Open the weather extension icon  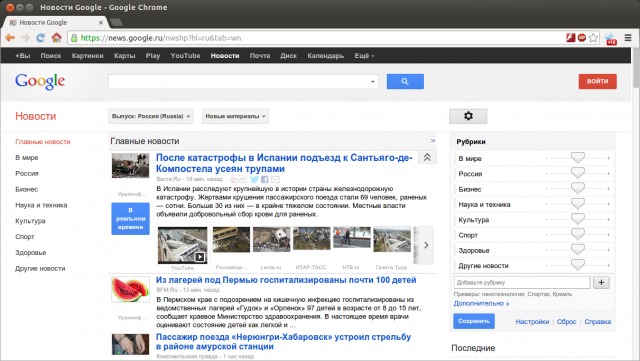click(x=611, y=39)
